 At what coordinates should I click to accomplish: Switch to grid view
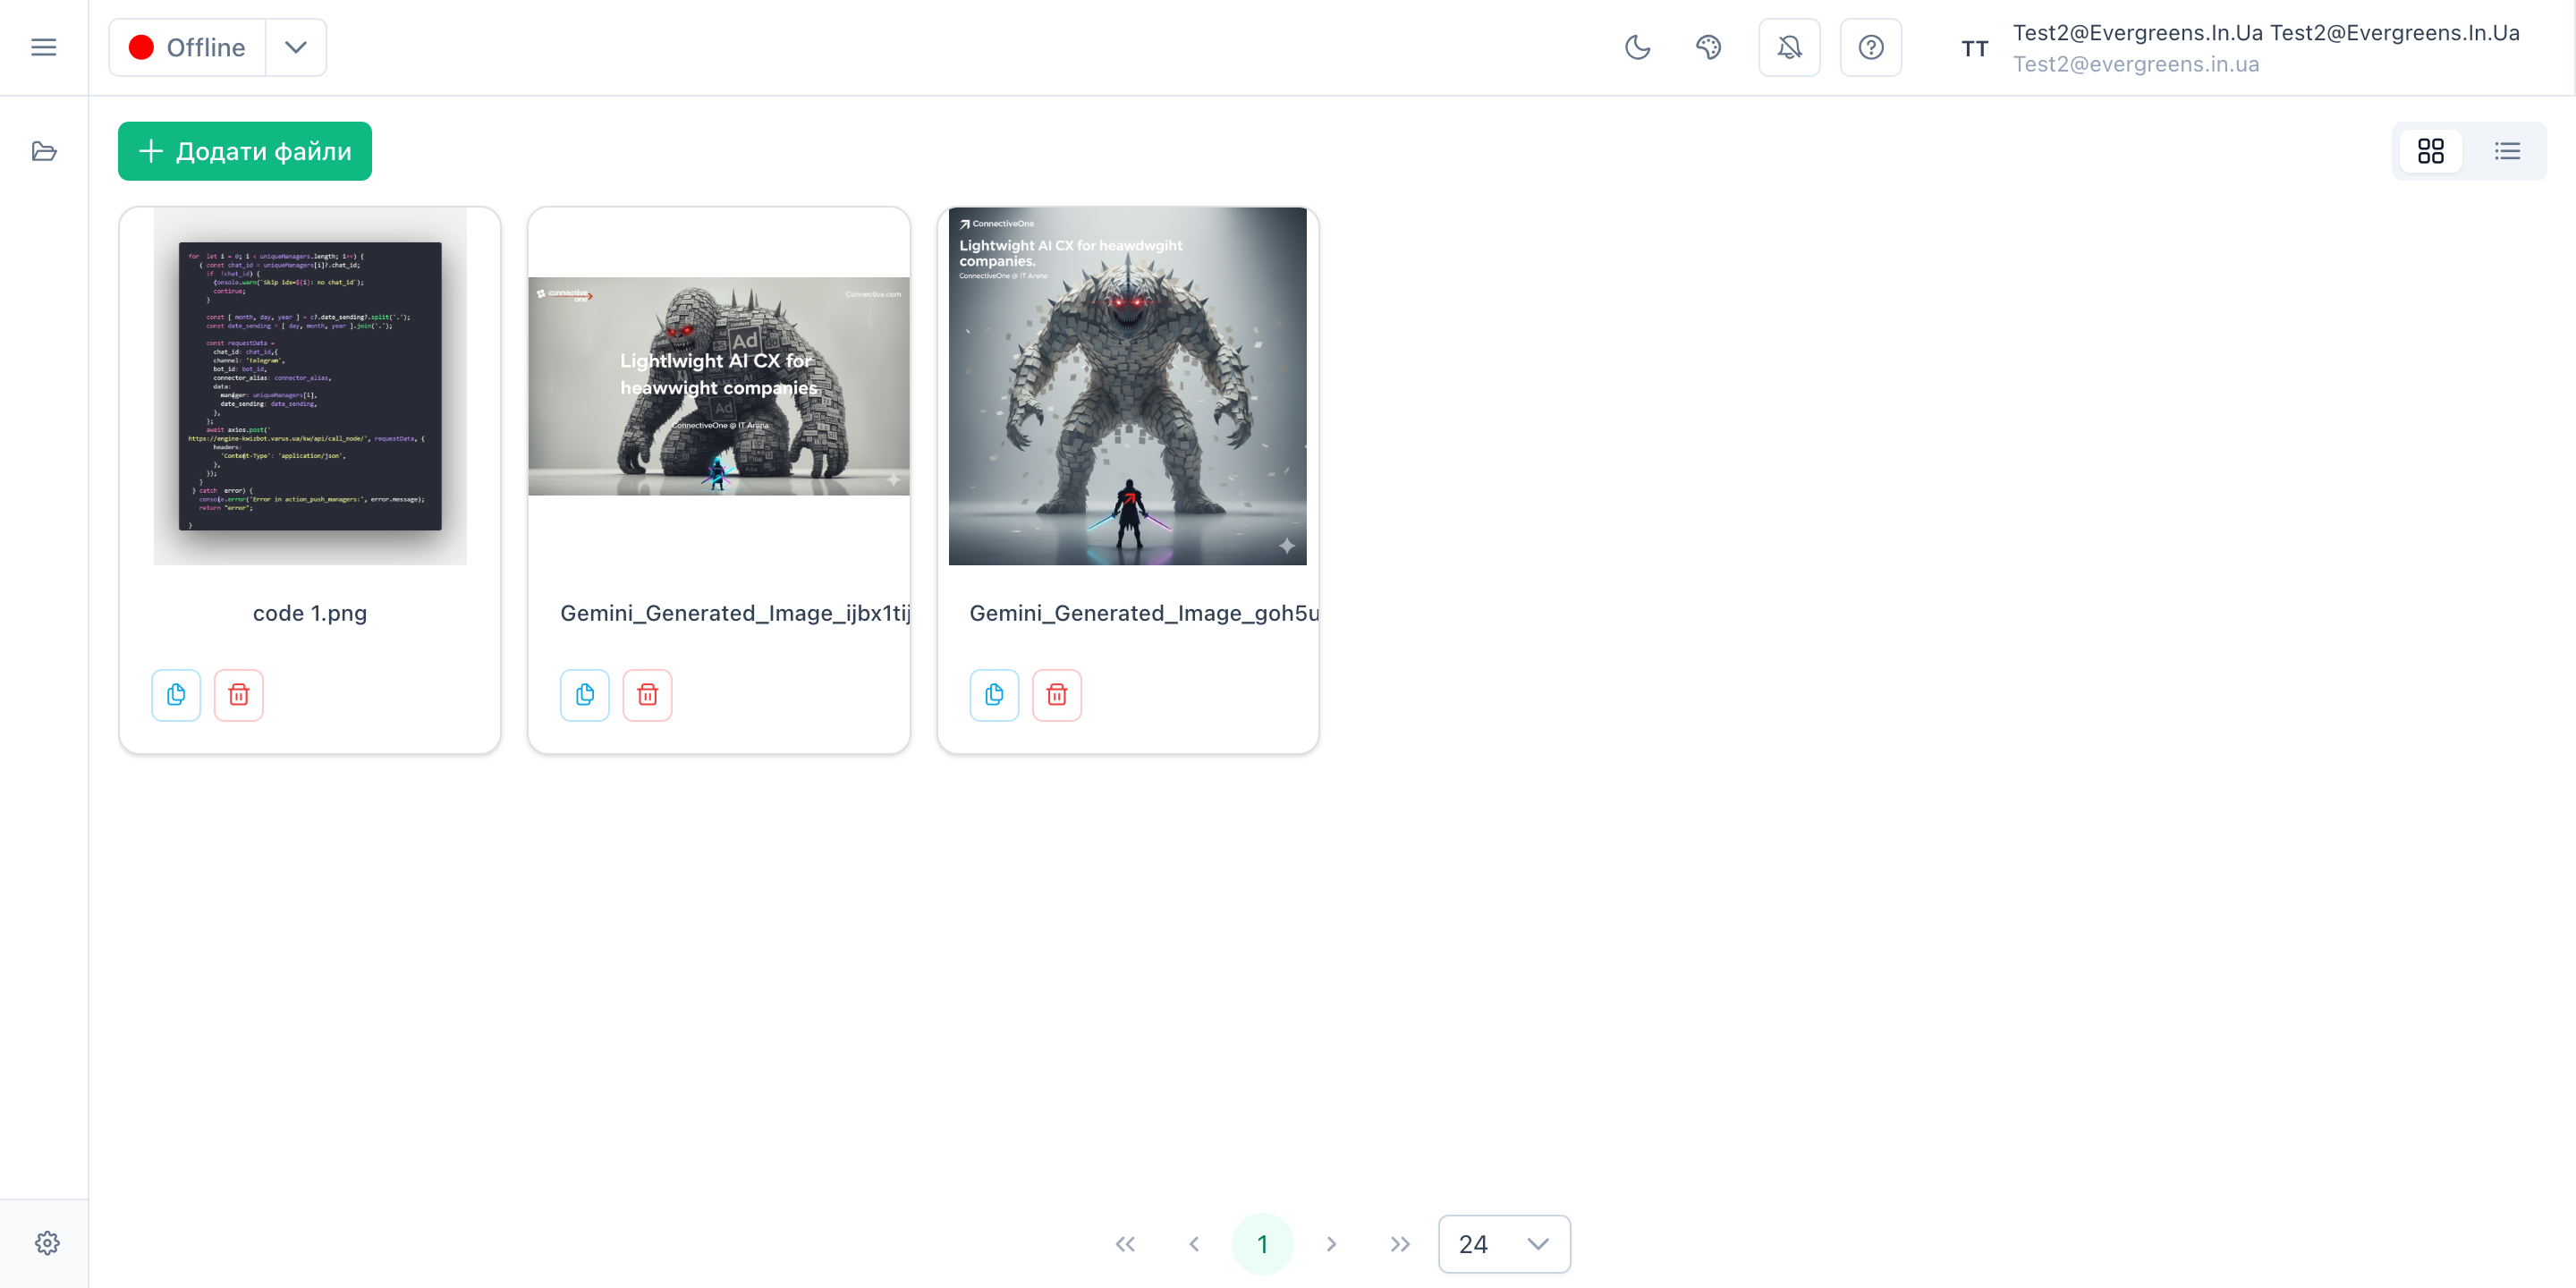2430,151
